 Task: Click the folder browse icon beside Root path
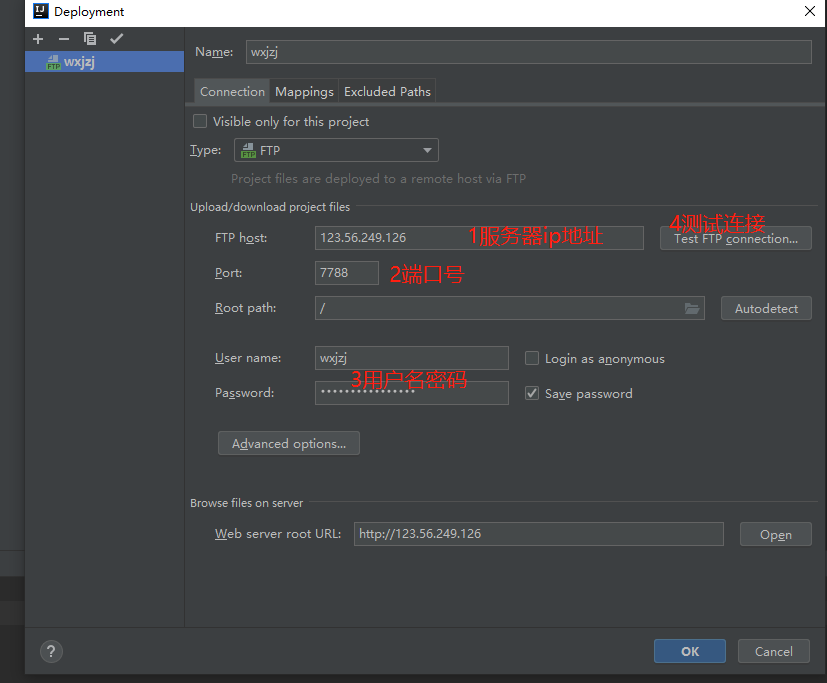(x=692, y=308)
